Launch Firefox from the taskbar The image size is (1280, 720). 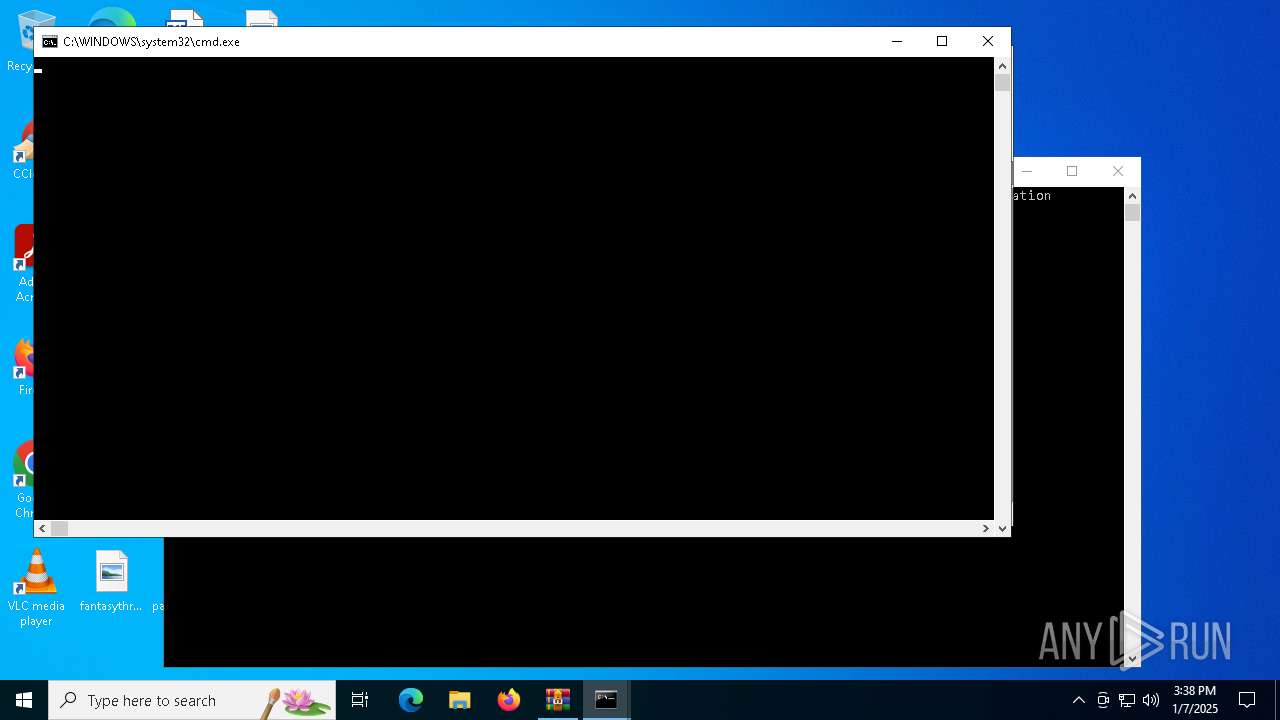coord(509,700)
